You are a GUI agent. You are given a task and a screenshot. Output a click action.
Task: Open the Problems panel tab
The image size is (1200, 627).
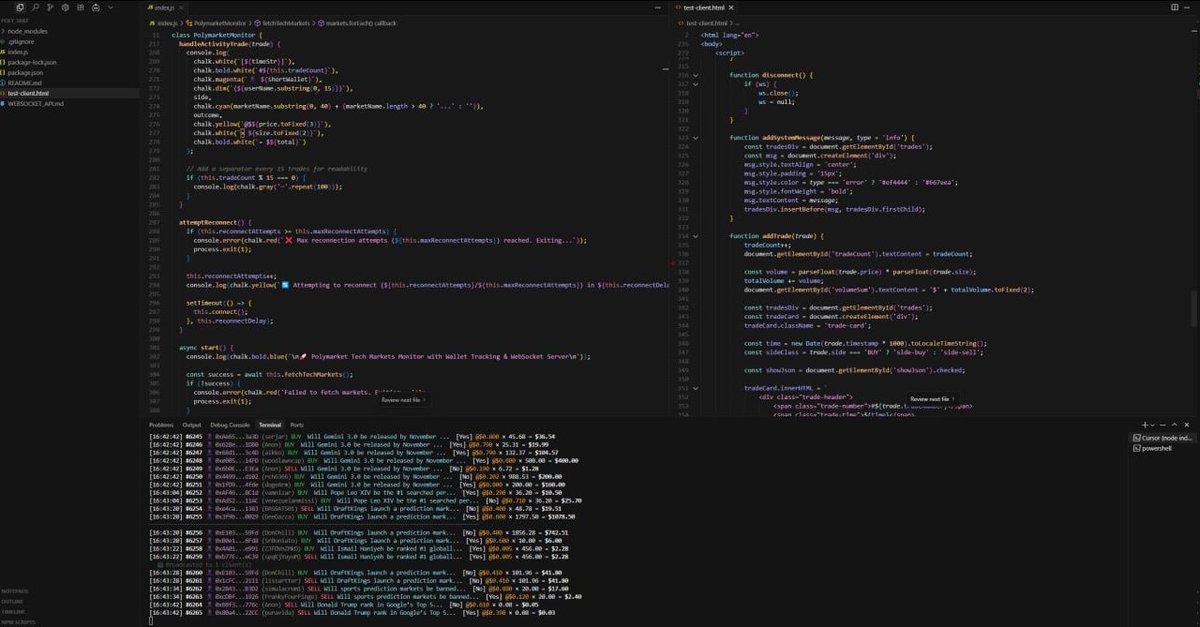(x=161, y=425)
